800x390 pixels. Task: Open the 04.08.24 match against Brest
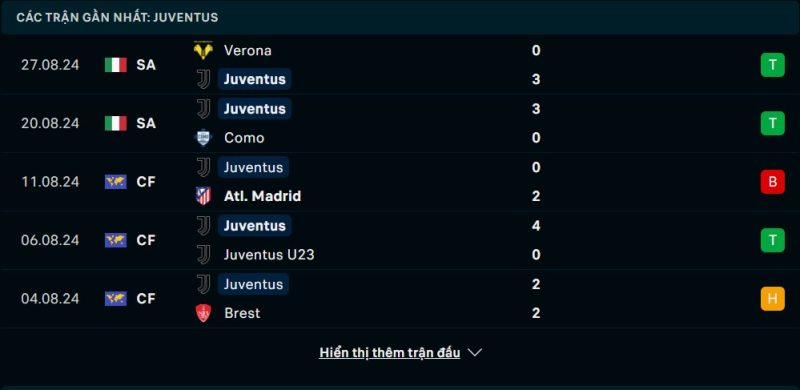coord(400,299)
